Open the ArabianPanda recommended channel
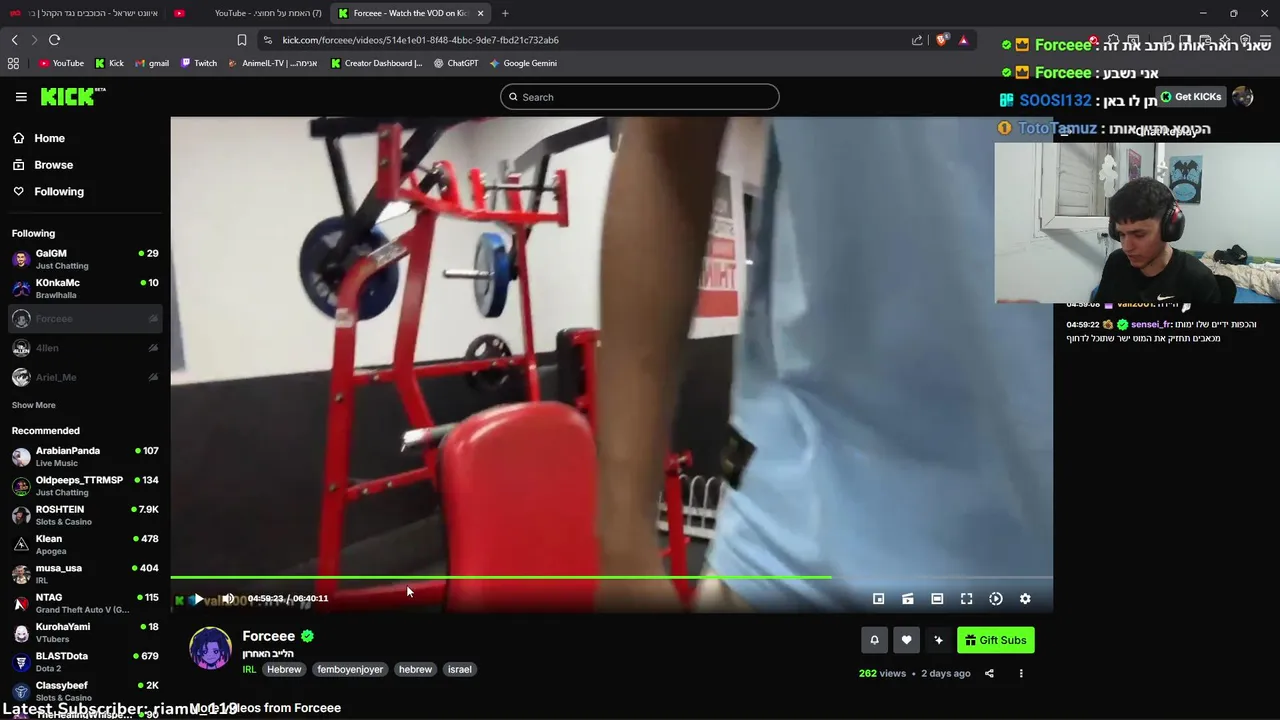1280x720 pixels. pyautogui.click(x=85, y=456)
